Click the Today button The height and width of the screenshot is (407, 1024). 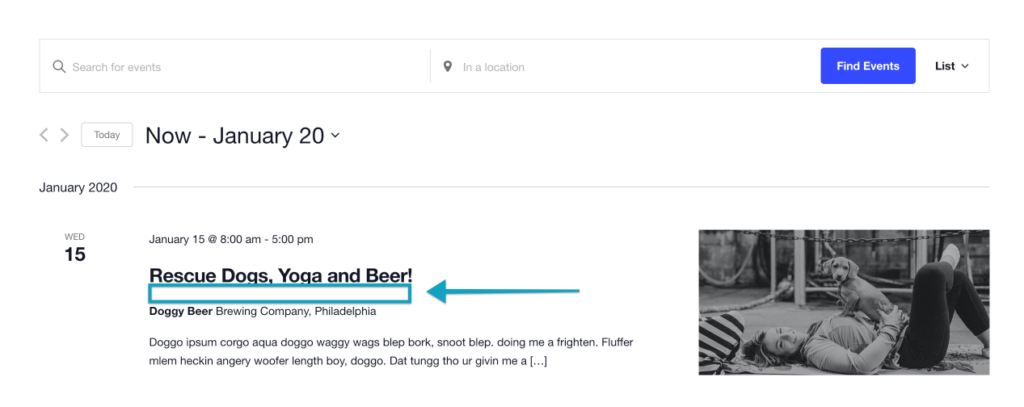107,135
